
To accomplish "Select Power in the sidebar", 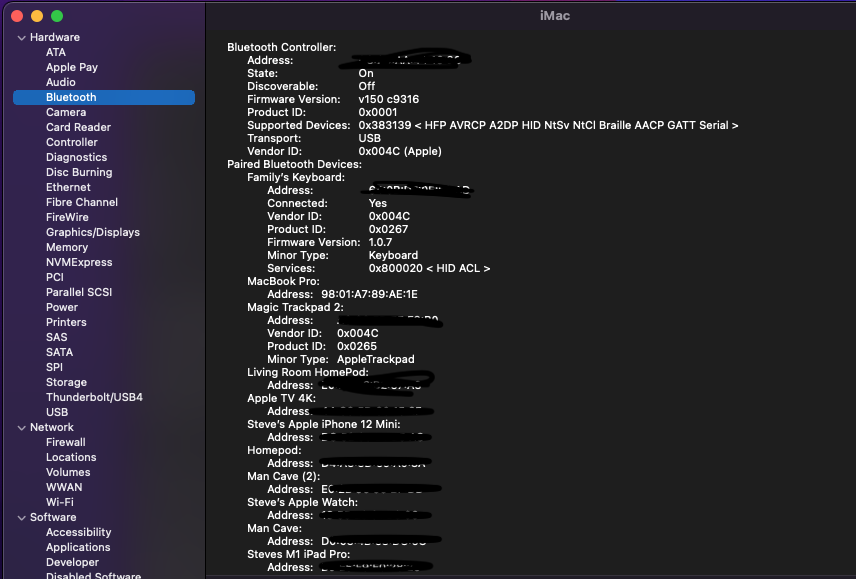I will (x=62, y=307).
